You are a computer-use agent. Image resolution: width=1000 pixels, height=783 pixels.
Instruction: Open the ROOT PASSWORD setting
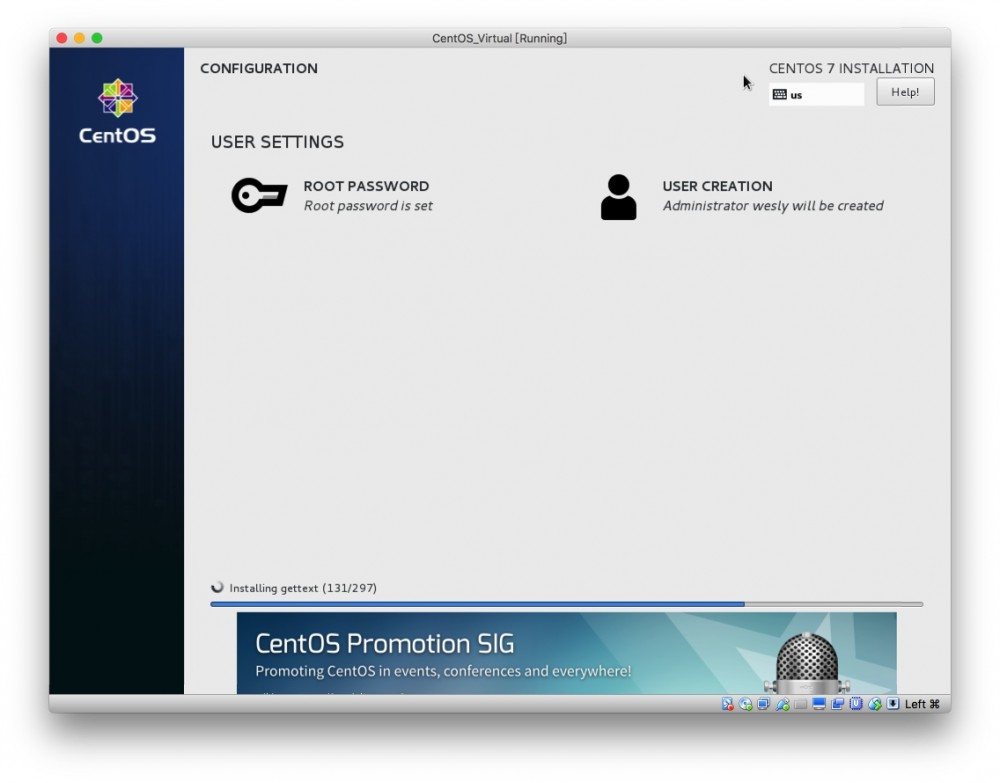[x=332, y=195]
